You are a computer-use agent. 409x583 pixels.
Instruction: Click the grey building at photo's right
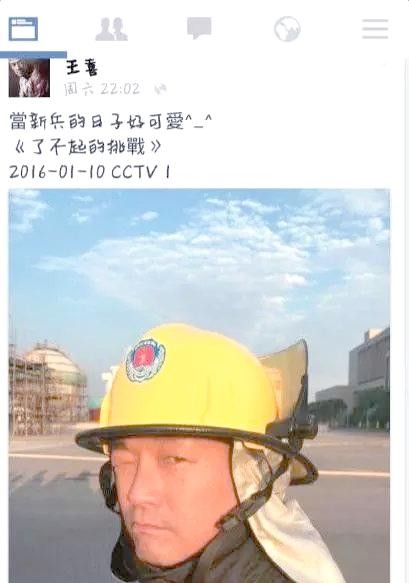[369, 376]
